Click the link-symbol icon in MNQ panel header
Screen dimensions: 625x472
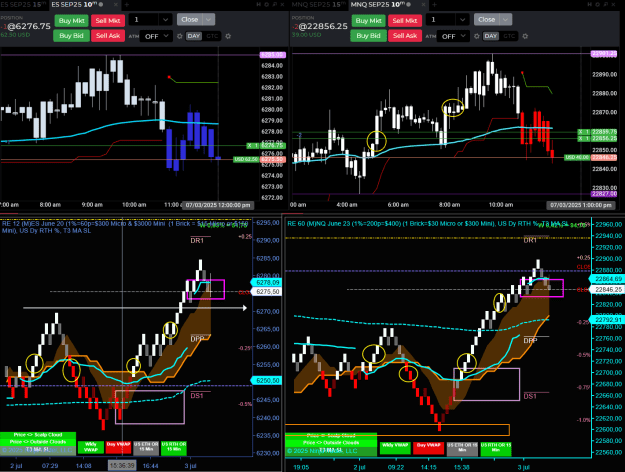[590, 4]
